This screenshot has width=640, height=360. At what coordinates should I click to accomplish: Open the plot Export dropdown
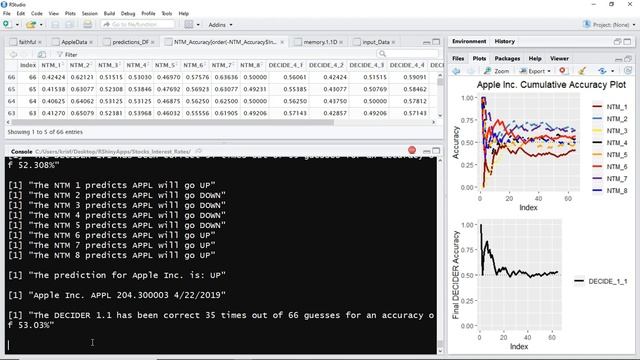[x=535, y=71]
